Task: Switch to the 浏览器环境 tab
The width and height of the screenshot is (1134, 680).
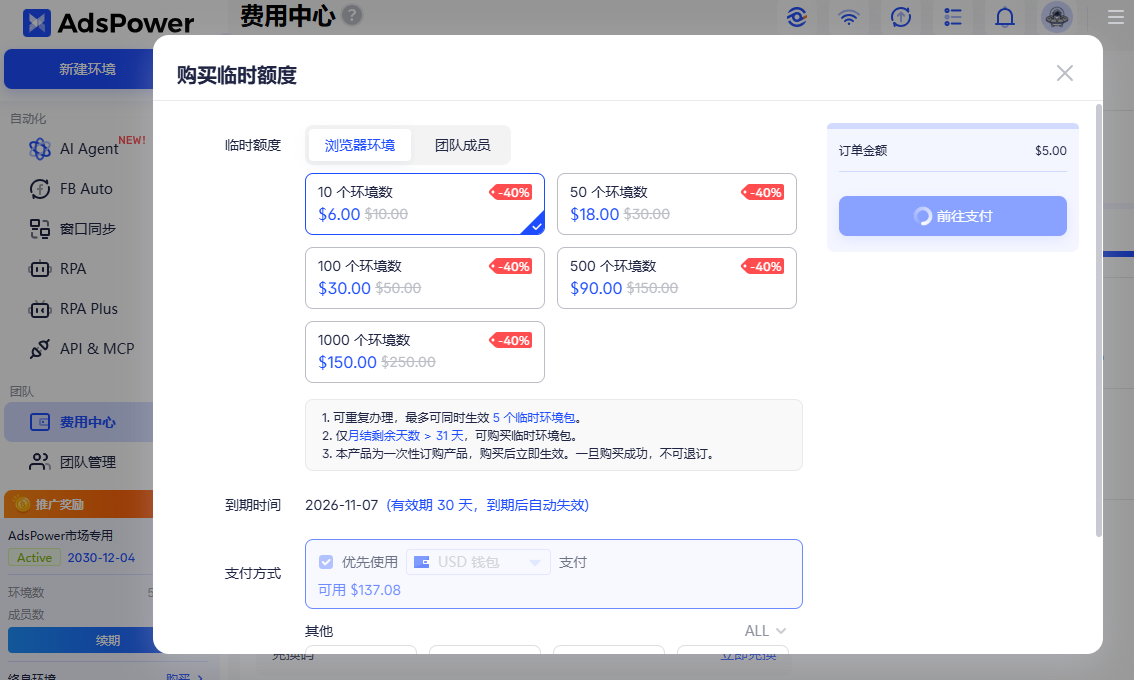Action: 360,145
